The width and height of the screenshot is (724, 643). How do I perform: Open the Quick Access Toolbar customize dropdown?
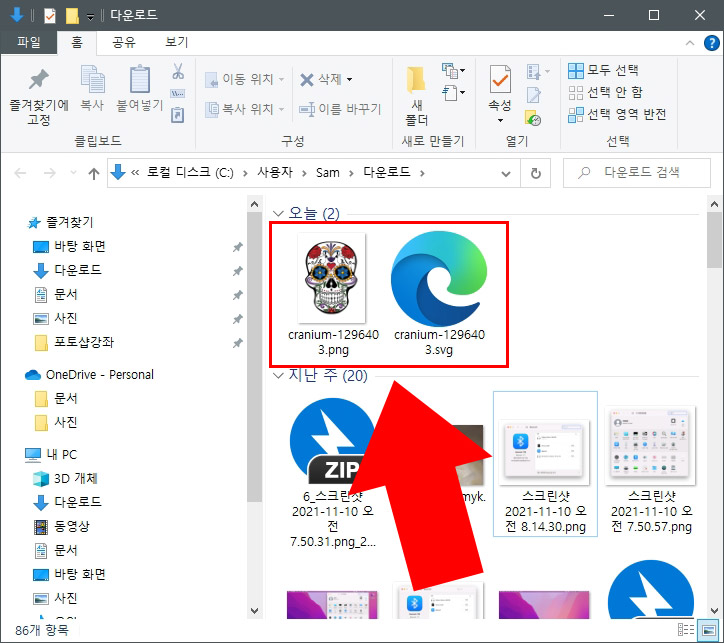coord(90,17)
